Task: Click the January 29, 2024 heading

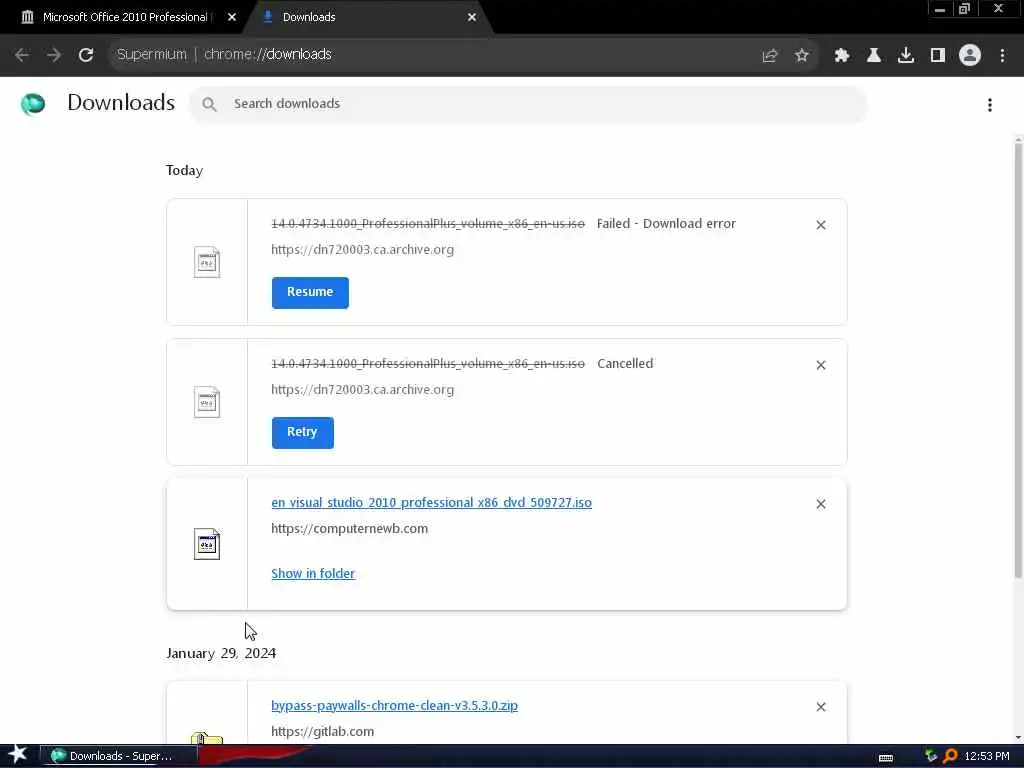Action: [221, 654]
